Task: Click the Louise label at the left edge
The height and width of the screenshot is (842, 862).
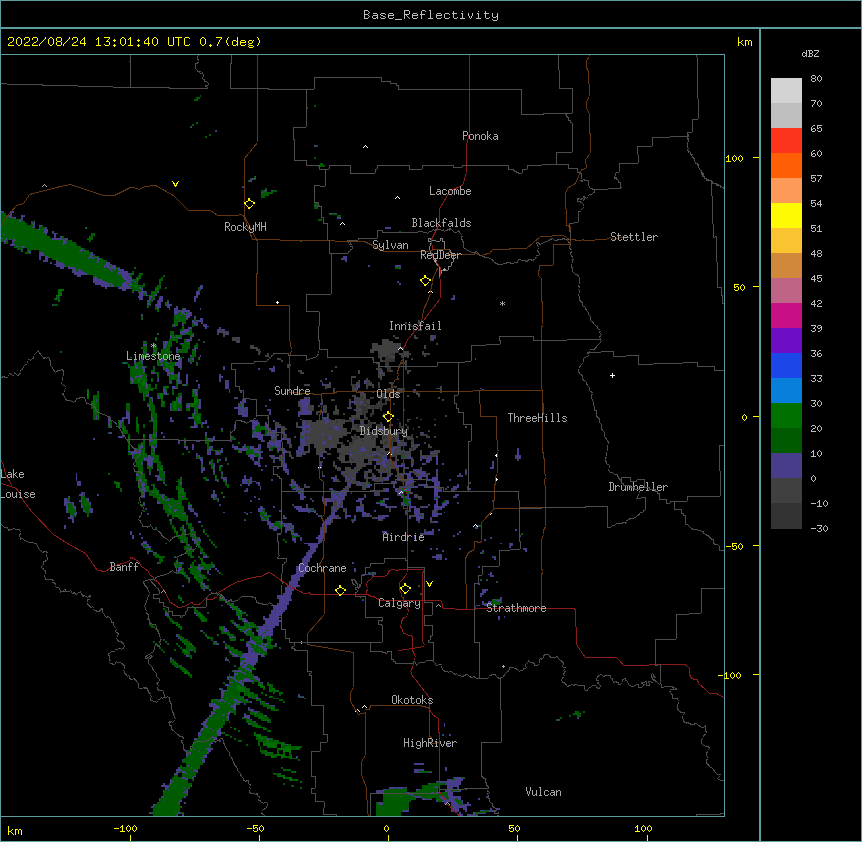Action: coord(18,494)
